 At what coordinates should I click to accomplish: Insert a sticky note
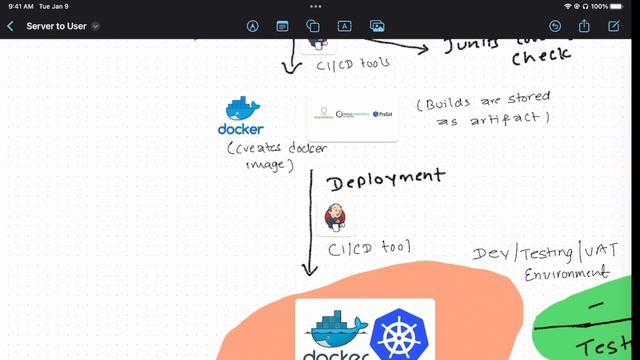click(282, 26)
